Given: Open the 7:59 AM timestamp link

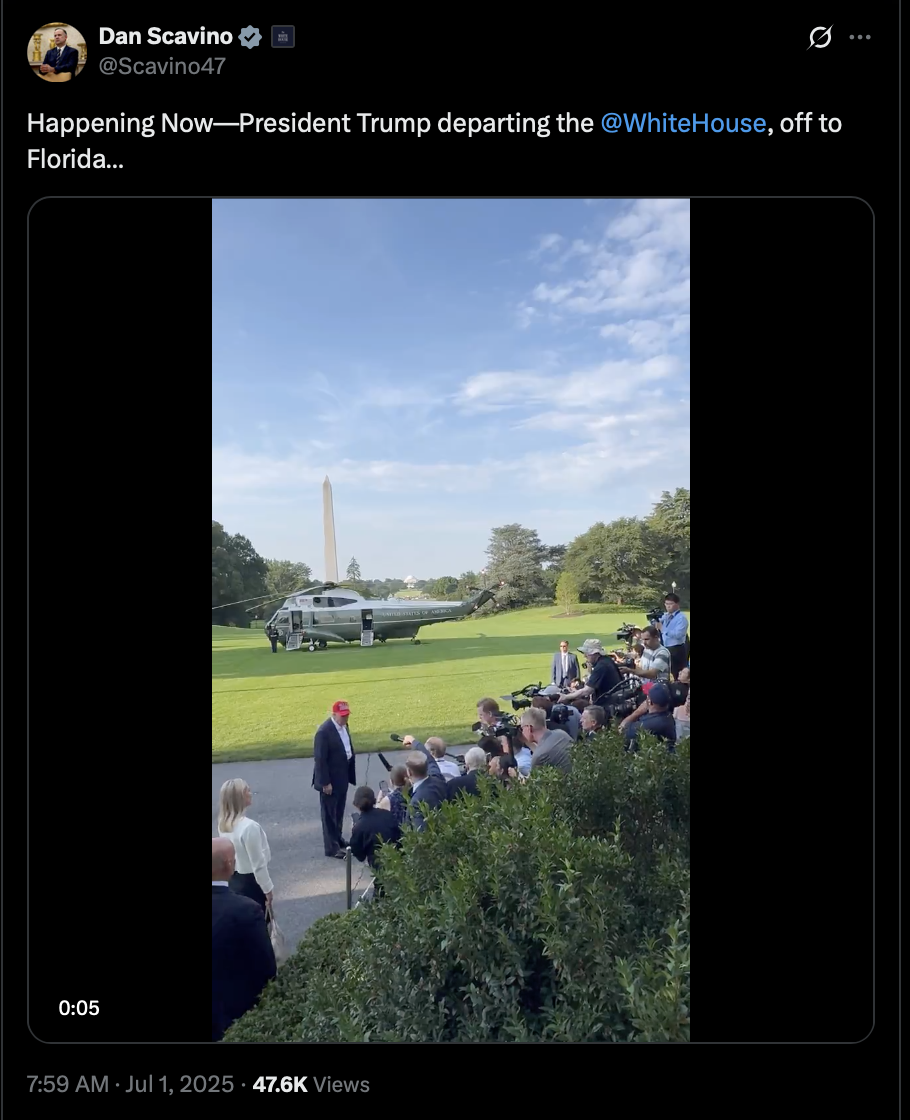Looking at the screenshot, I should coord(68,1084).
